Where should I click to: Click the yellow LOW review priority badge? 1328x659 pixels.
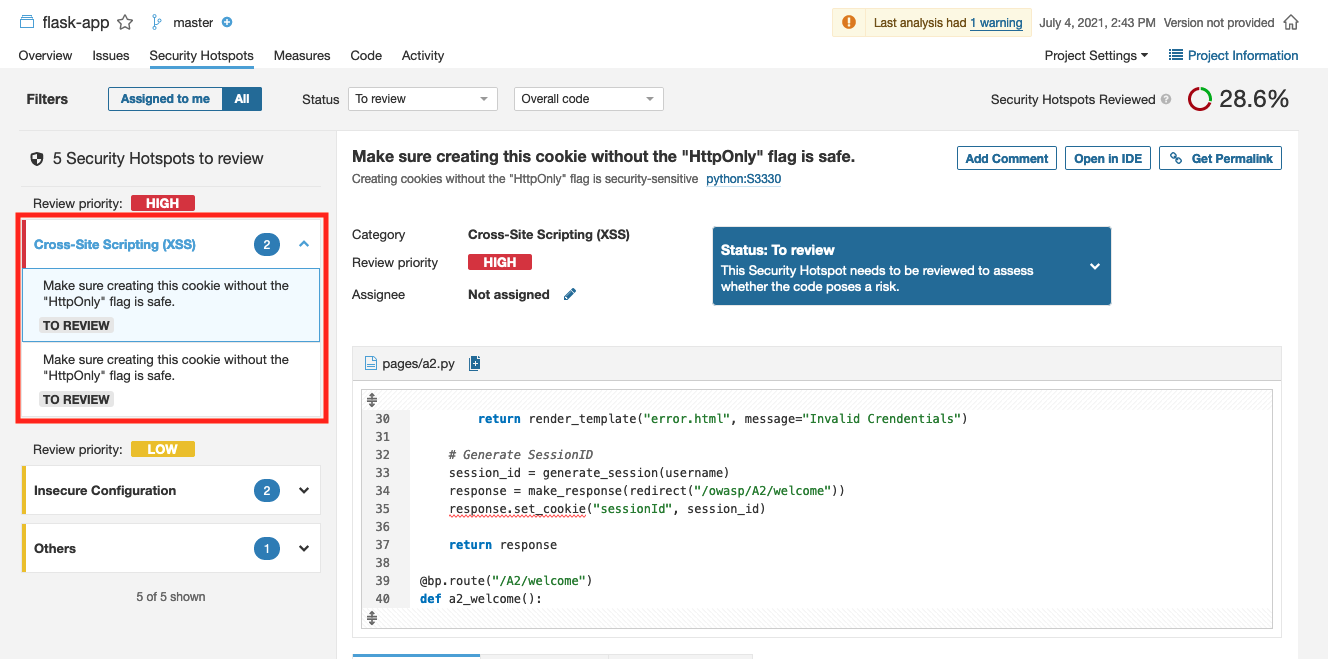[163, 449]
